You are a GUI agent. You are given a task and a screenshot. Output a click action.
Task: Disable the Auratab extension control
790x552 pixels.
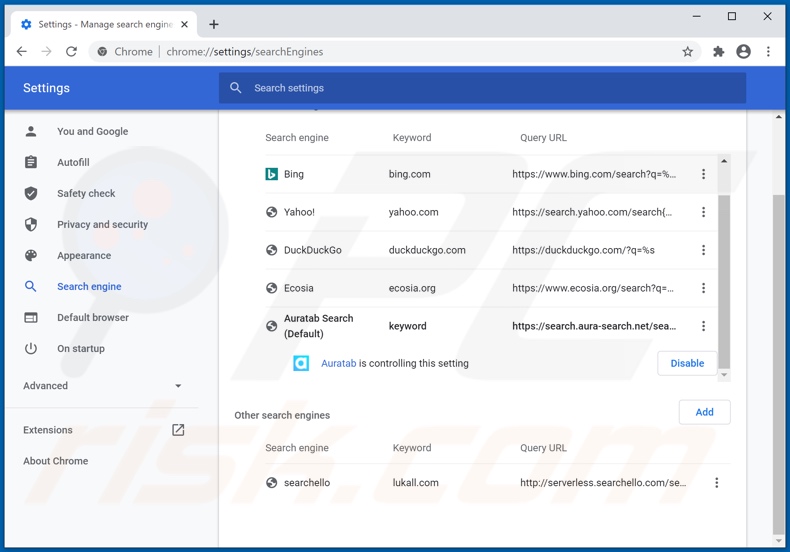[x=686, y=364]
